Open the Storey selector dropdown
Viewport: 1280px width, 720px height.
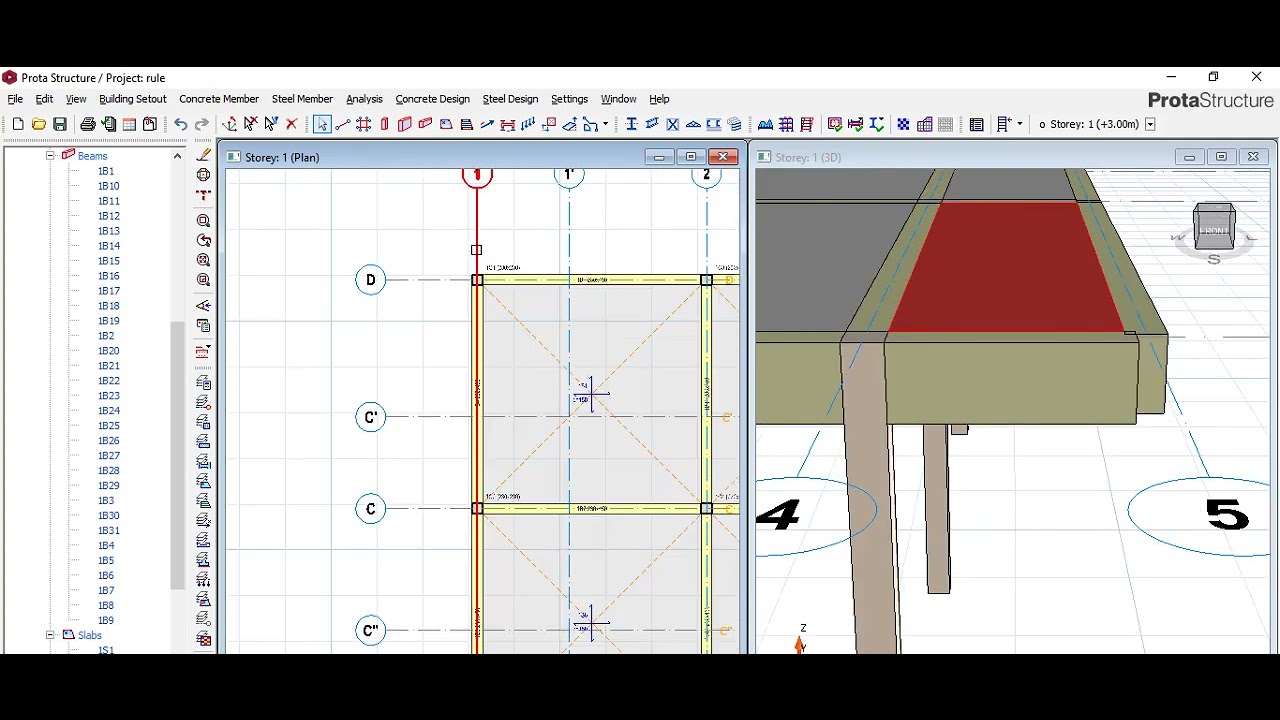pos(1150,124)
